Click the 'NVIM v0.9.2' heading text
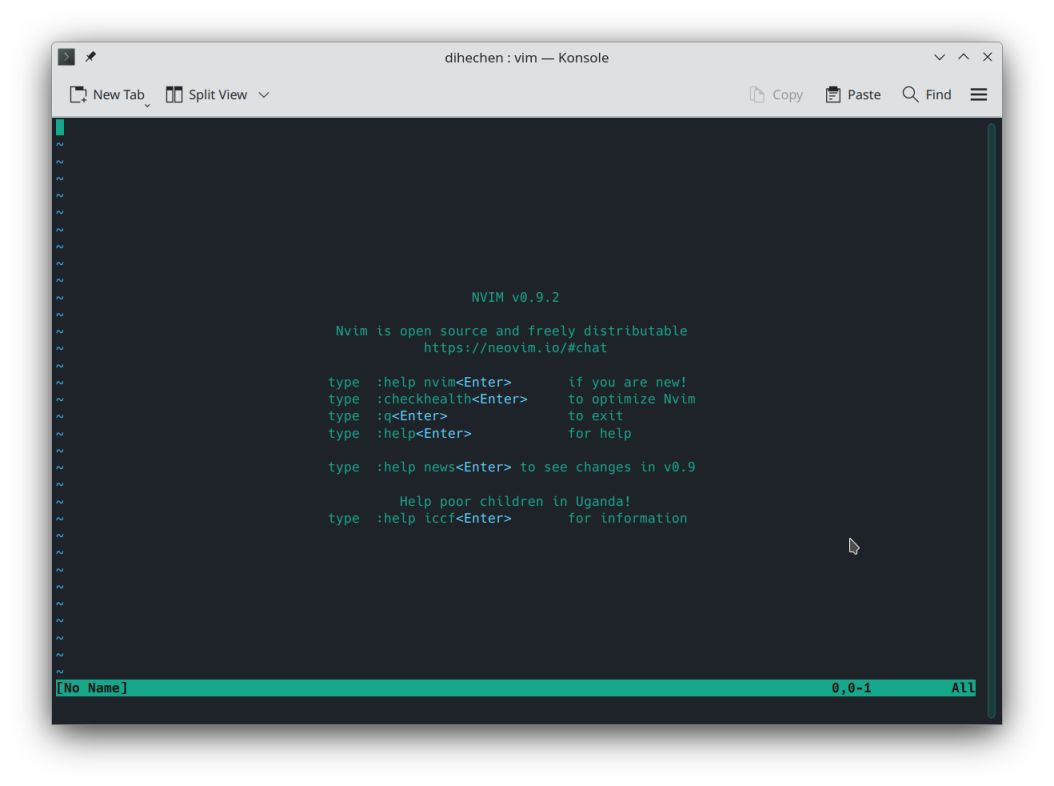This screenshot has height=786, width=1054. (x=515, y=297)
